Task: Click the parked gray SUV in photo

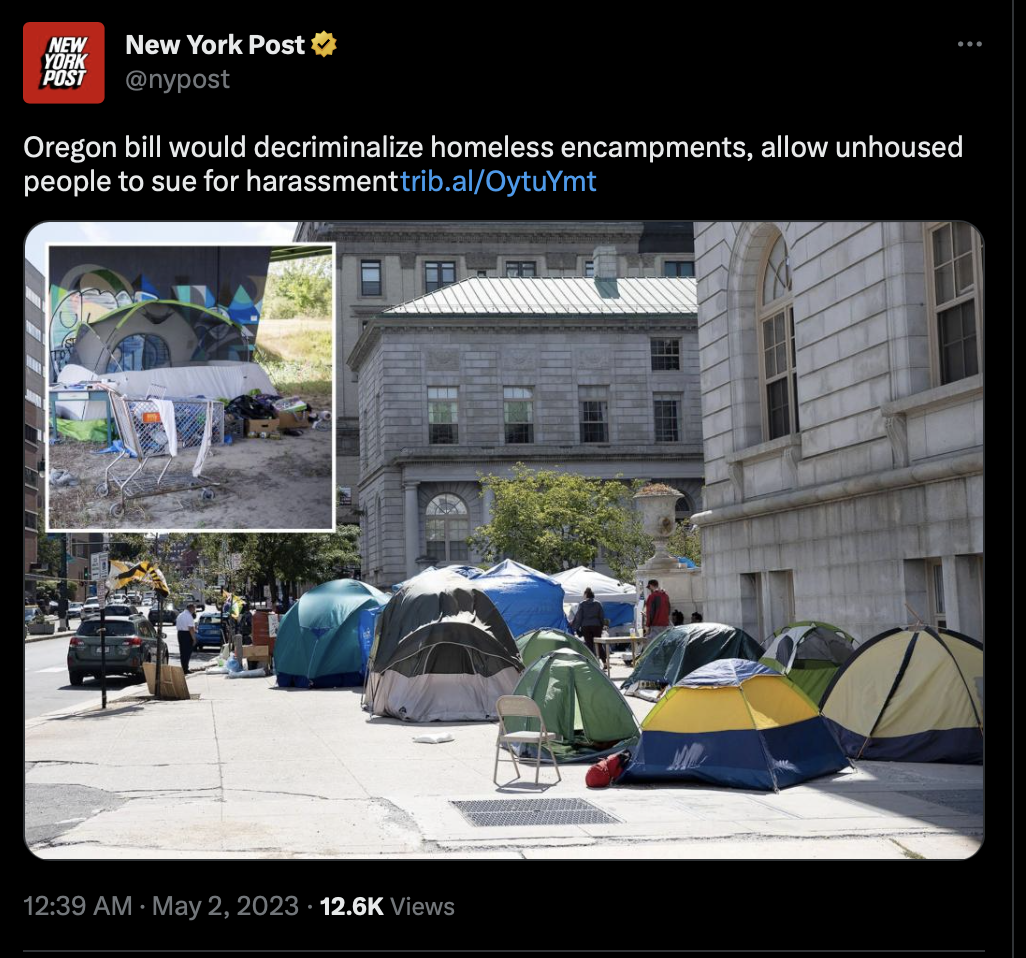Action: pos(116,648)
